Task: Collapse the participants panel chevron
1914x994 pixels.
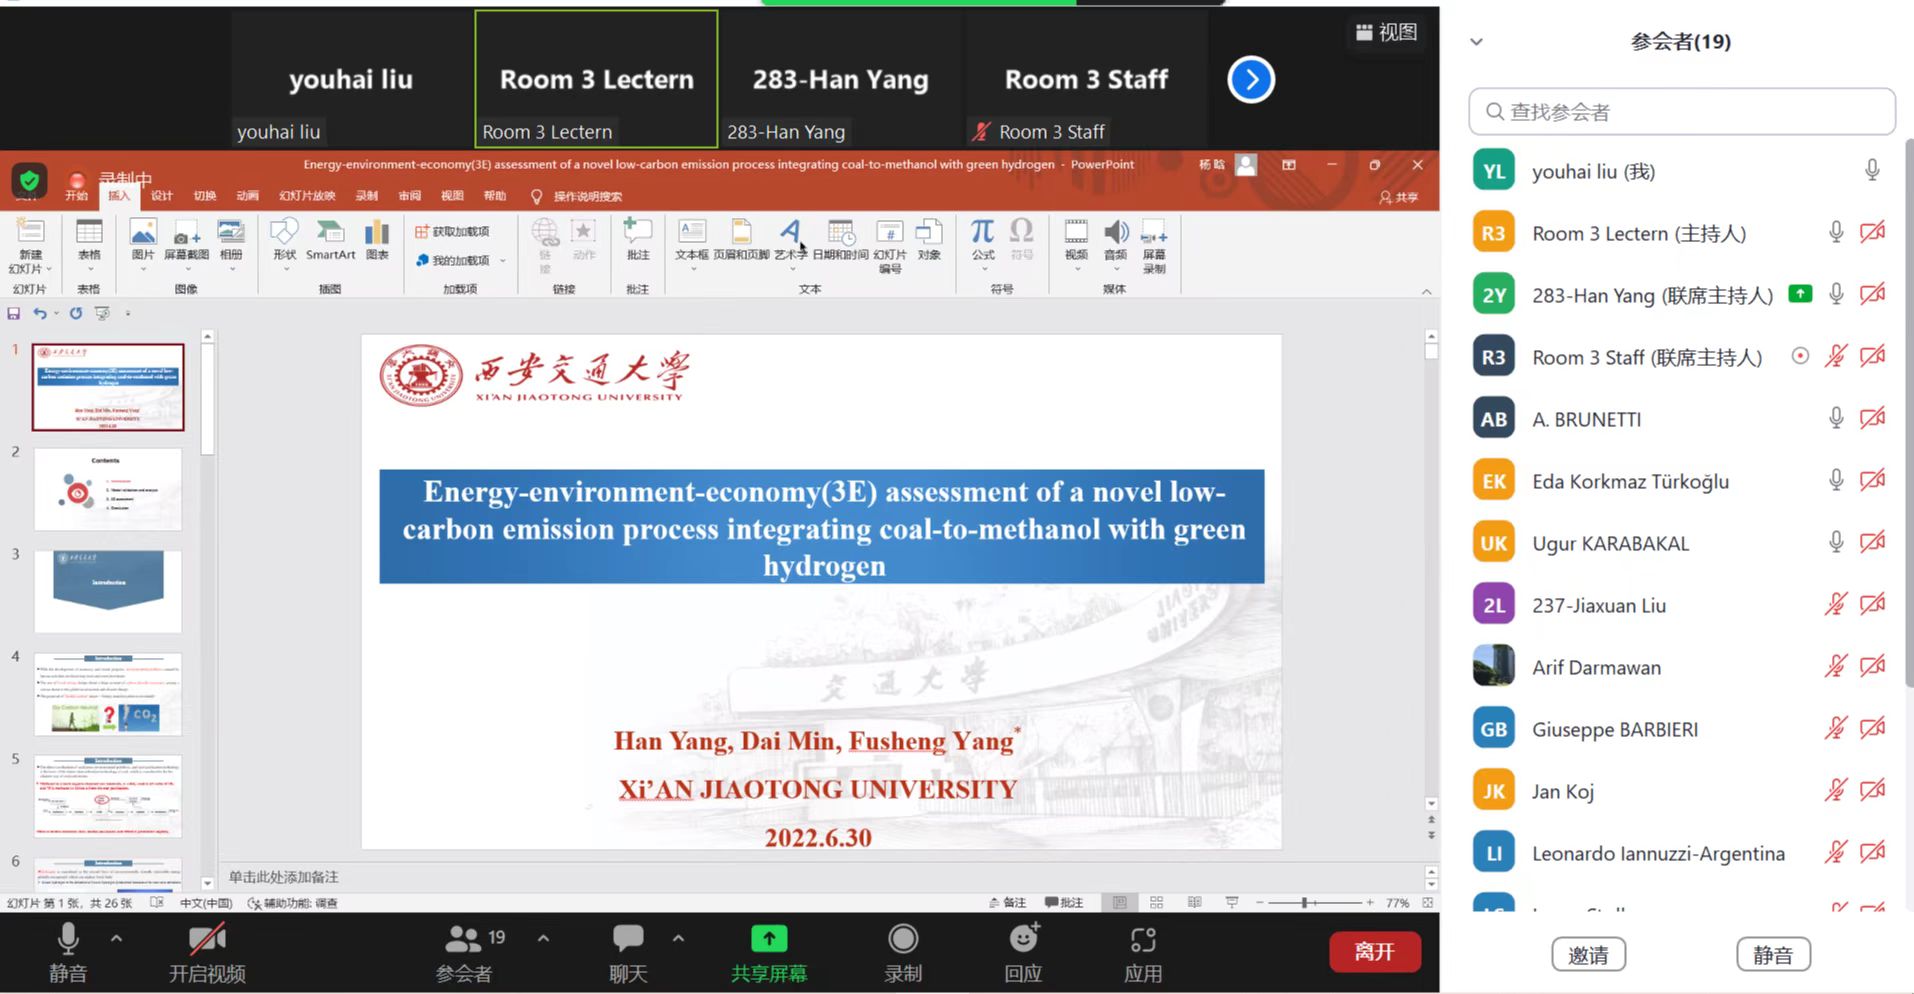Action: (1476, 42)
